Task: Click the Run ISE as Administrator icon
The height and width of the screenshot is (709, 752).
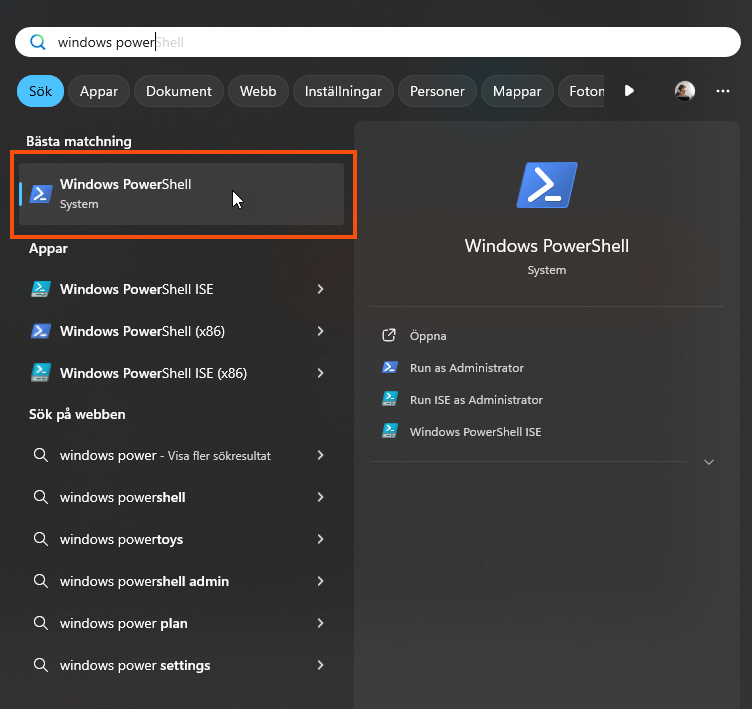Action: [x=389, y=399]
